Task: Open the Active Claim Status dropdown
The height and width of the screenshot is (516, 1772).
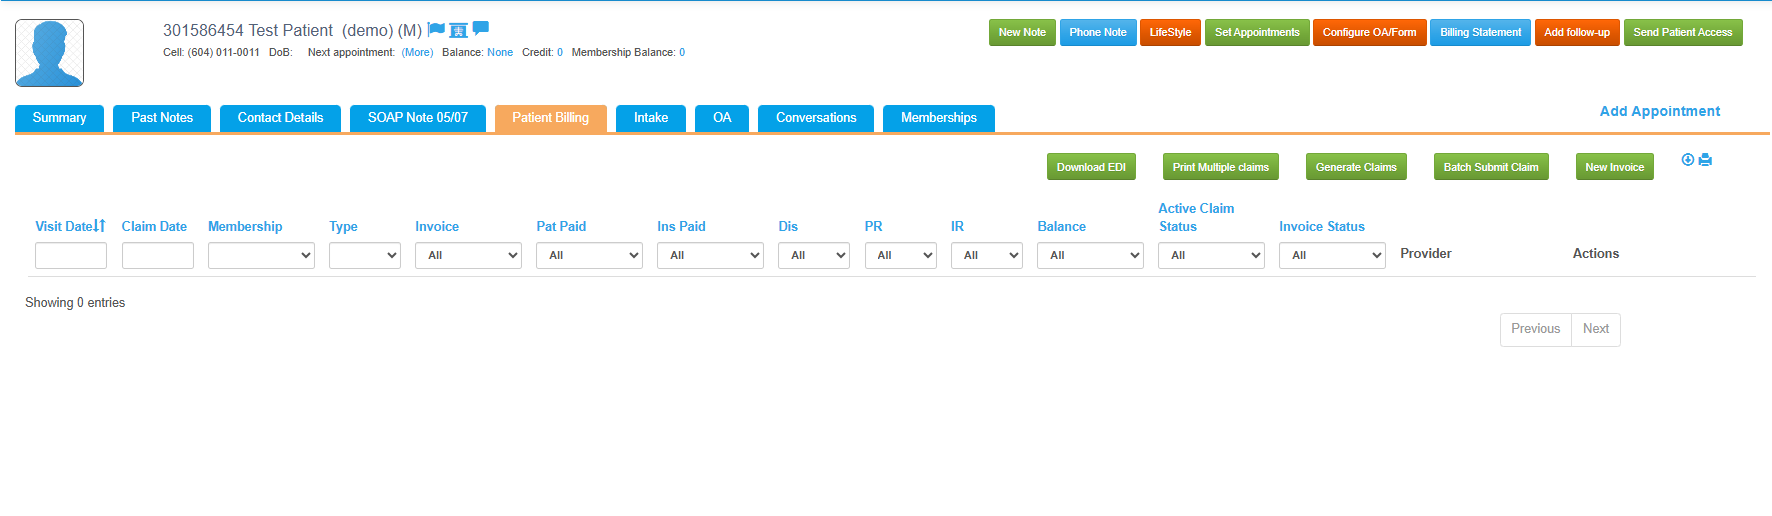Action: pos(1211,255)
